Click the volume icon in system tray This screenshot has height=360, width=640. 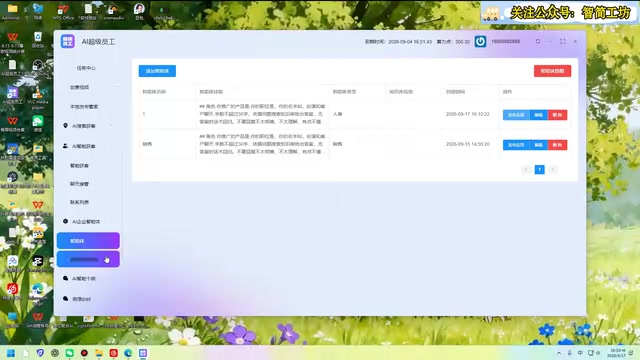[x=598, y=353]
